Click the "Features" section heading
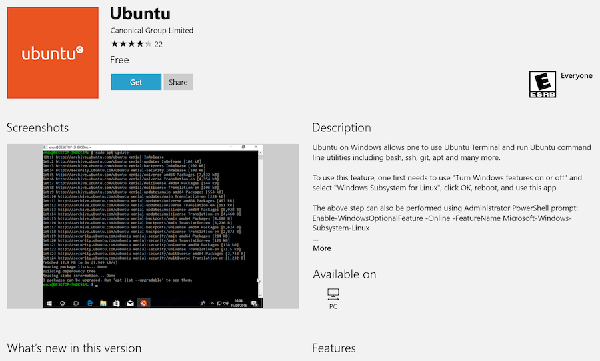 click(334, 348)
